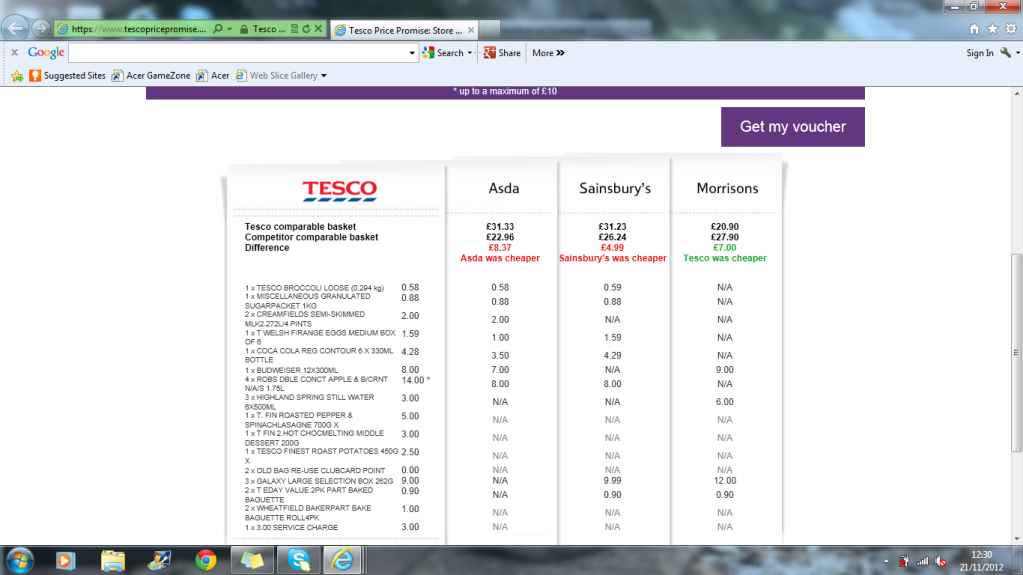Open the IE tools gear icon
The width and height of the screenshot is (1023, 575).
[1011, 29]
